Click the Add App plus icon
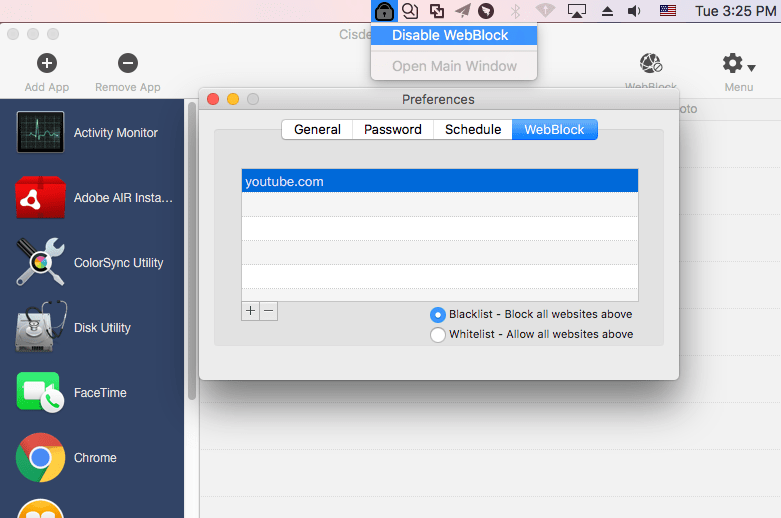This screenshot has height=518, width=781. point(47,63)
